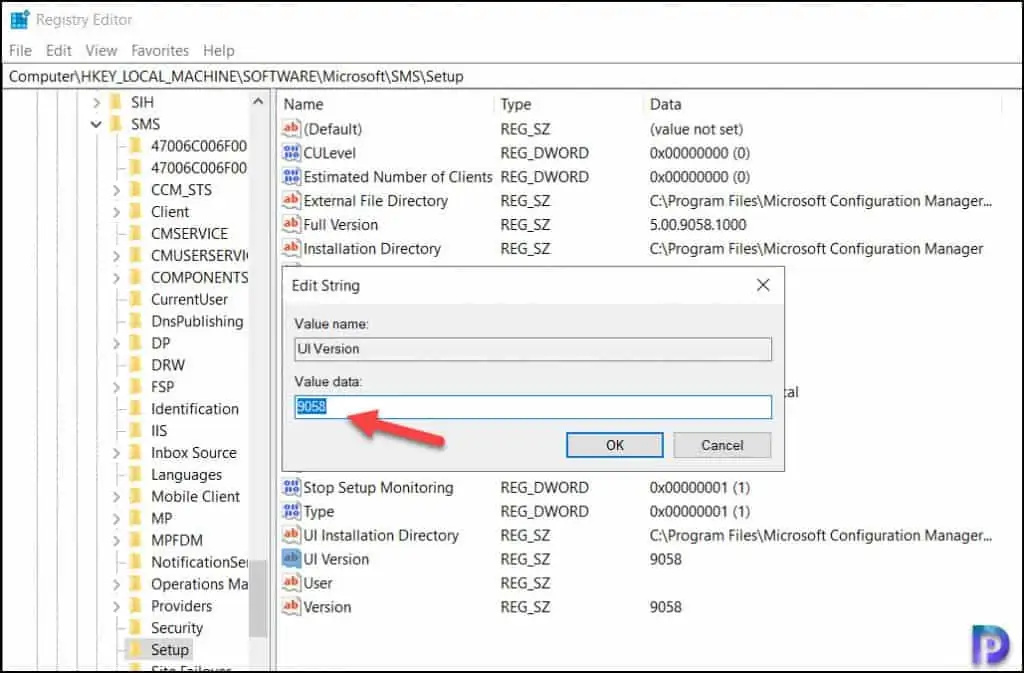Click the tree pane scrollbar thumb
Screen dimensions: 1024x673
tap(258, 598)
